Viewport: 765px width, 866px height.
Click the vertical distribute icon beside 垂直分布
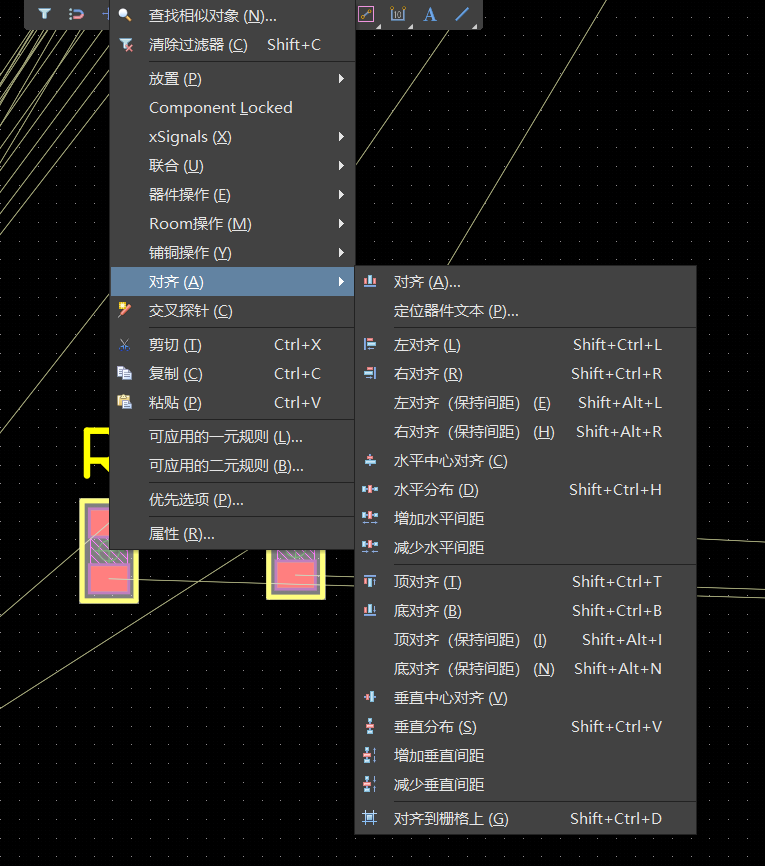(370, 726)
